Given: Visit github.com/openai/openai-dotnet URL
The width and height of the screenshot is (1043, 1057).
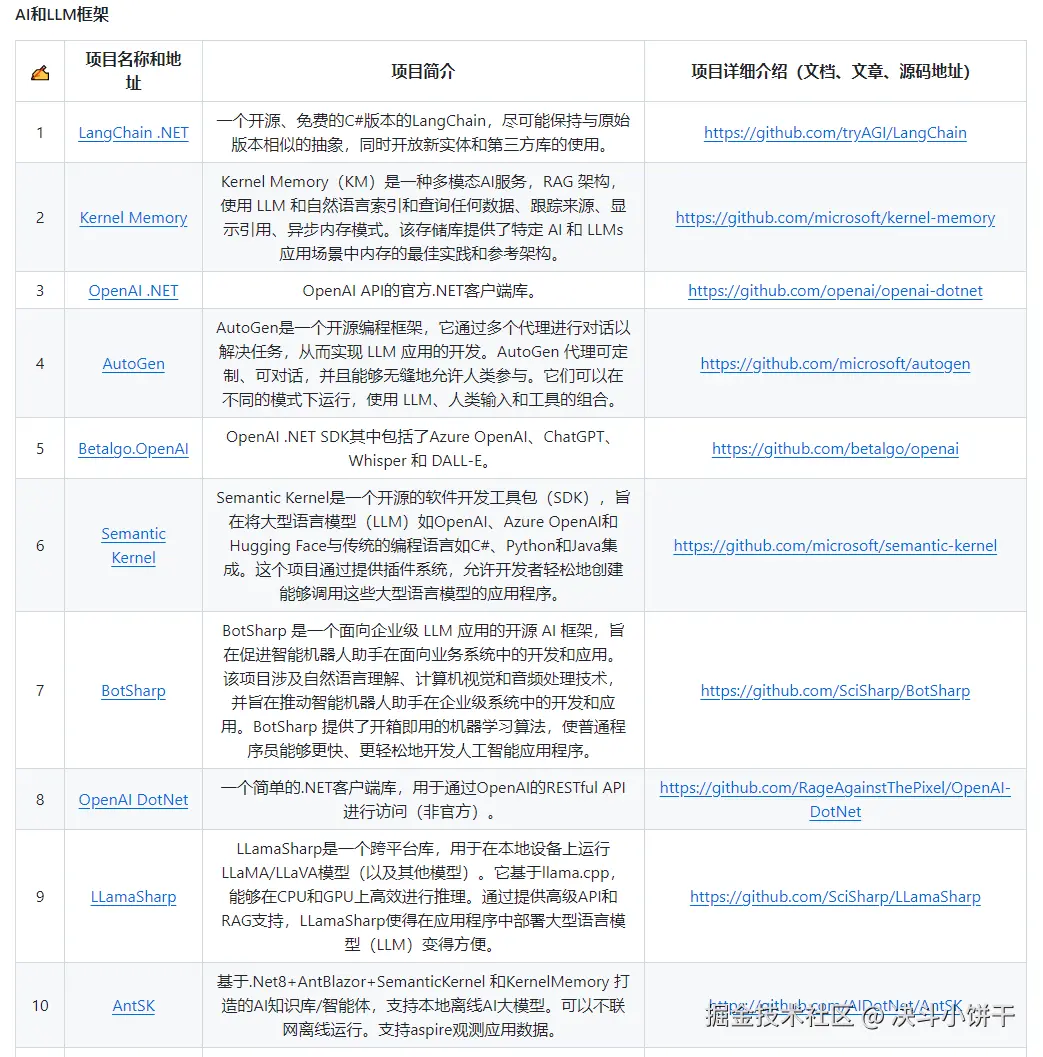Looking at the screenshot, I should click(x=835, y=291).
